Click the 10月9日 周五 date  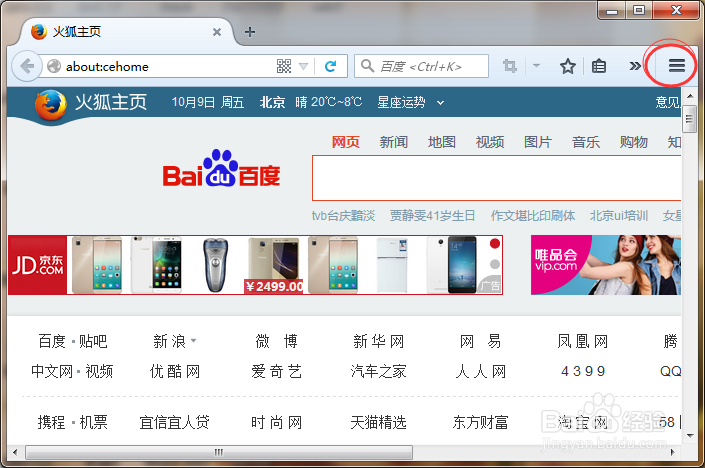click(208, 103)
